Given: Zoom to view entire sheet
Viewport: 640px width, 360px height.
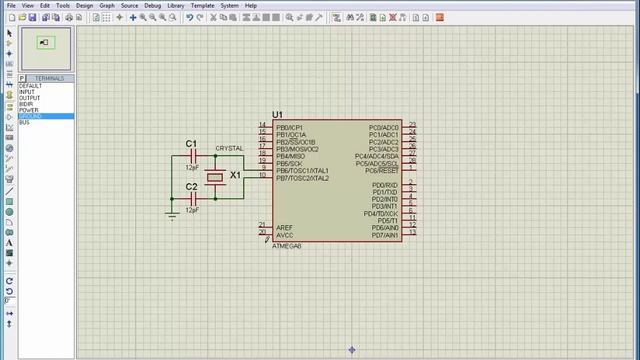Looking at the screenshot, I should click(x=162, y=18).
